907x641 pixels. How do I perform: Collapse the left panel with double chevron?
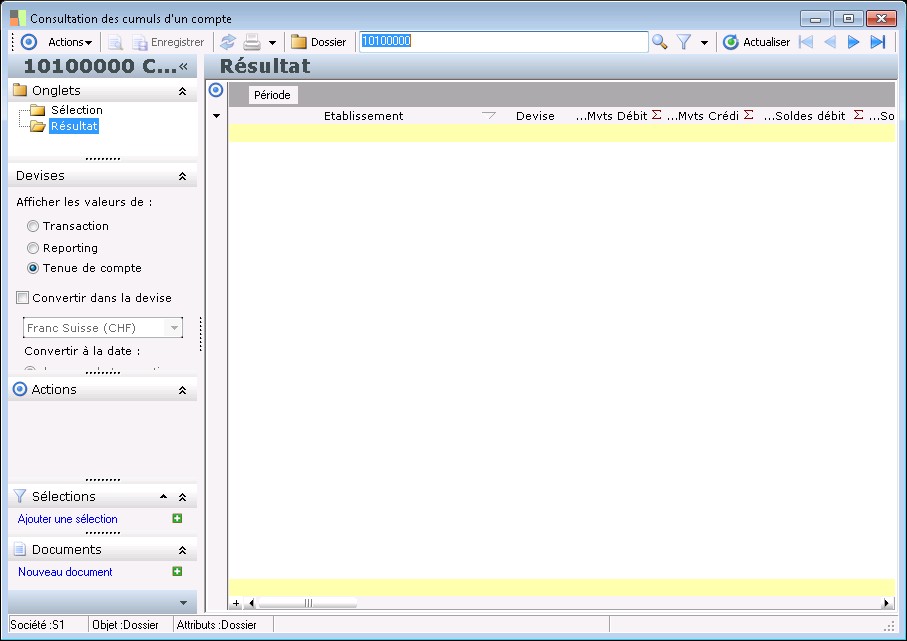[x=183, y=66]
